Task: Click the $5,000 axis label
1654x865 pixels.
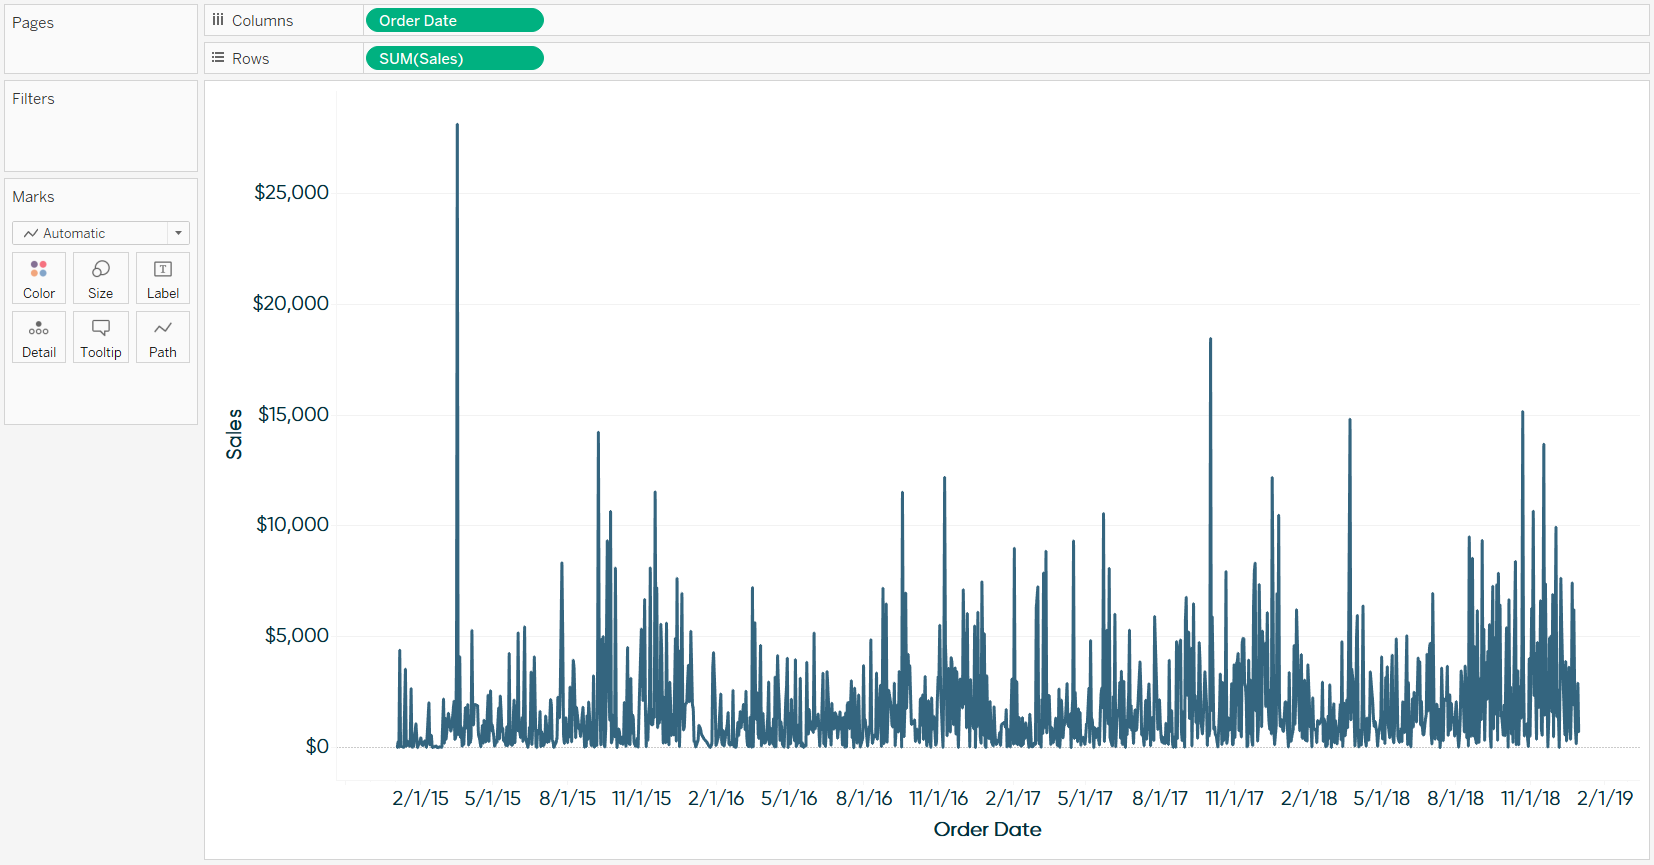Action: click(x=296, y=635)
